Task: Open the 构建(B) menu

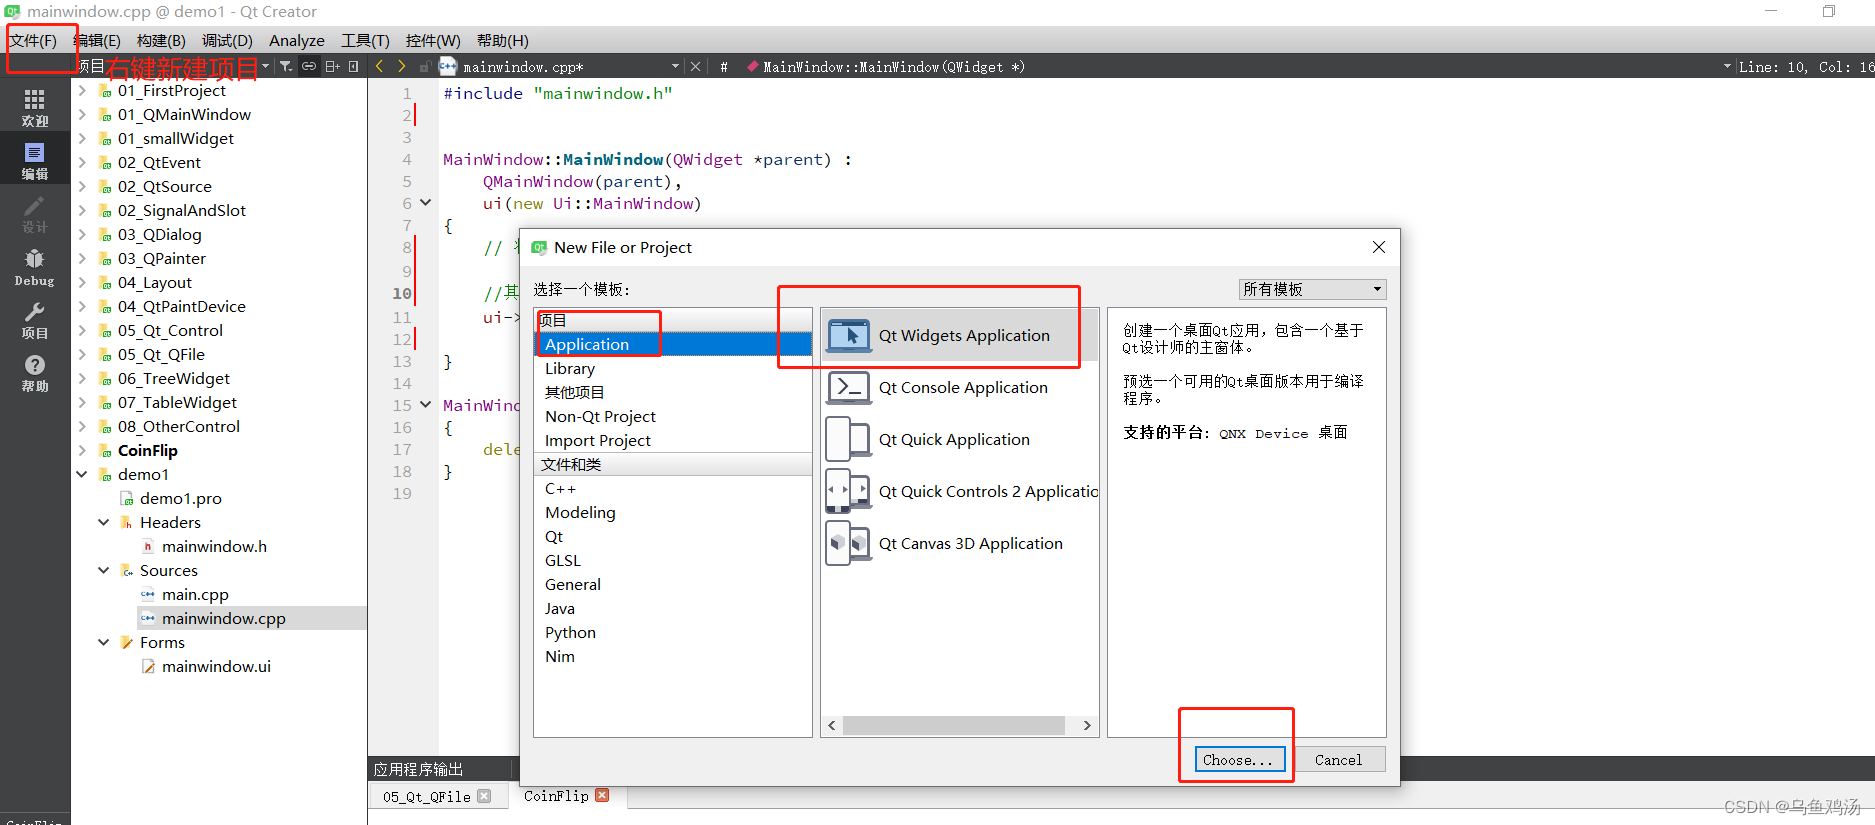Action: (x=161, y=40)
